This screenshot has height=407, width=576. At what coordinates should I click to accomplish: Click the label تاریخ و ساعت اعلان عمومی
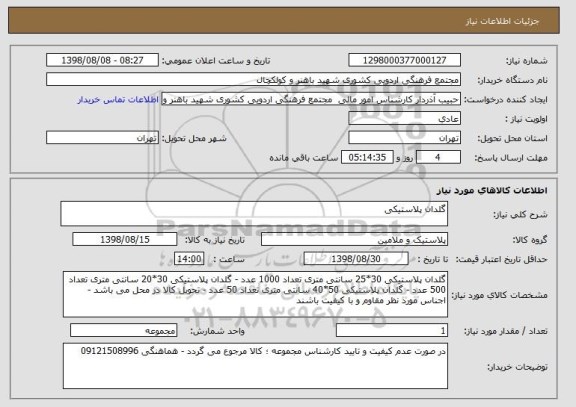pyautogui.click(x=216, y=61)
